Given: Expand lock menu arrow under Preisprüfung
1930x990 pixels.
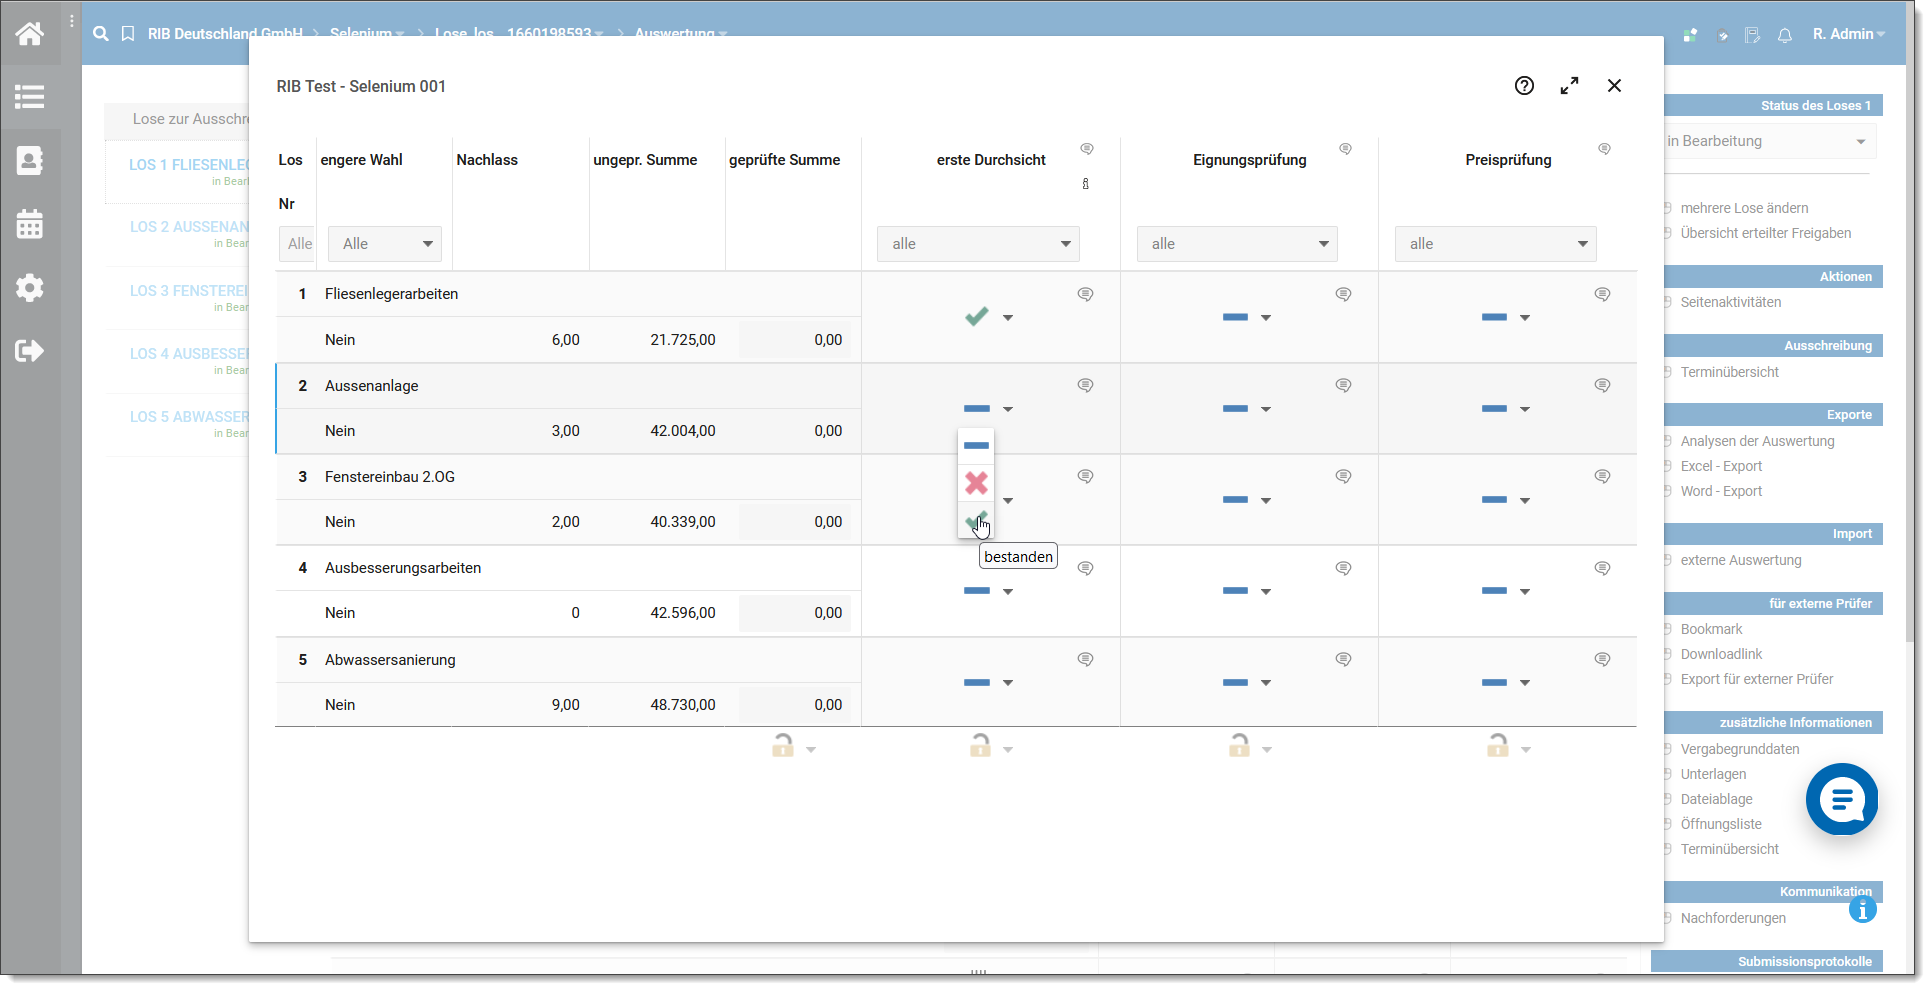Looking at the screenshot, I should [x=1526, y=750].
